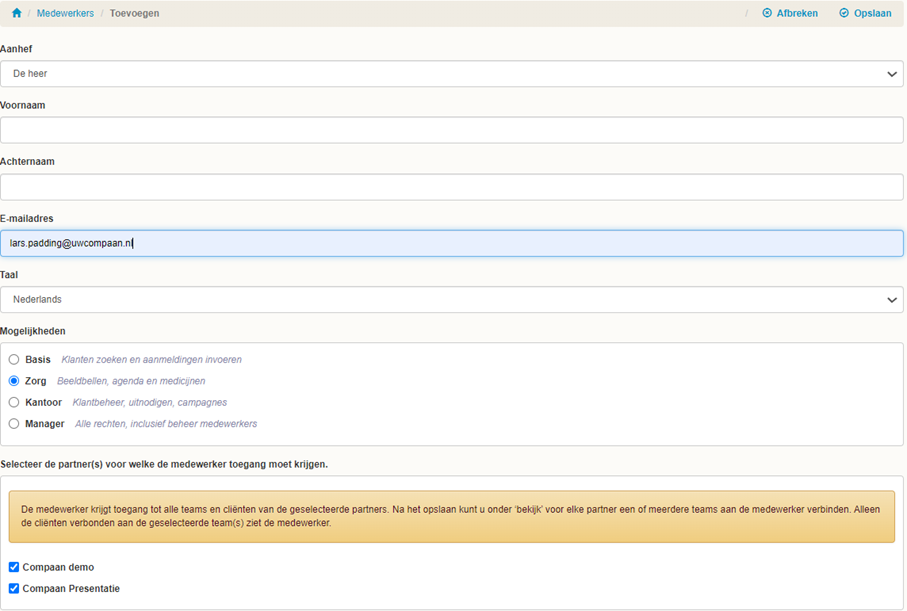
Task: Click 'Klanten zoeken en aanmeldingen invoeren' description
Action: pos(152,360)
